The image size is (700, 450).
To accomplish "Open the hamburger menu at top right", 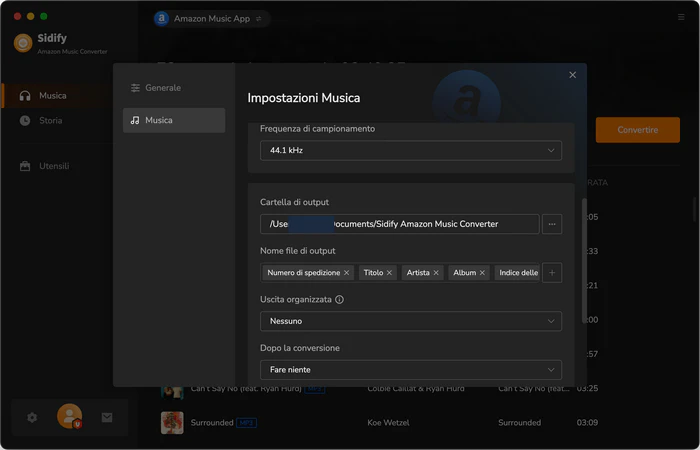I will point(681,17).
